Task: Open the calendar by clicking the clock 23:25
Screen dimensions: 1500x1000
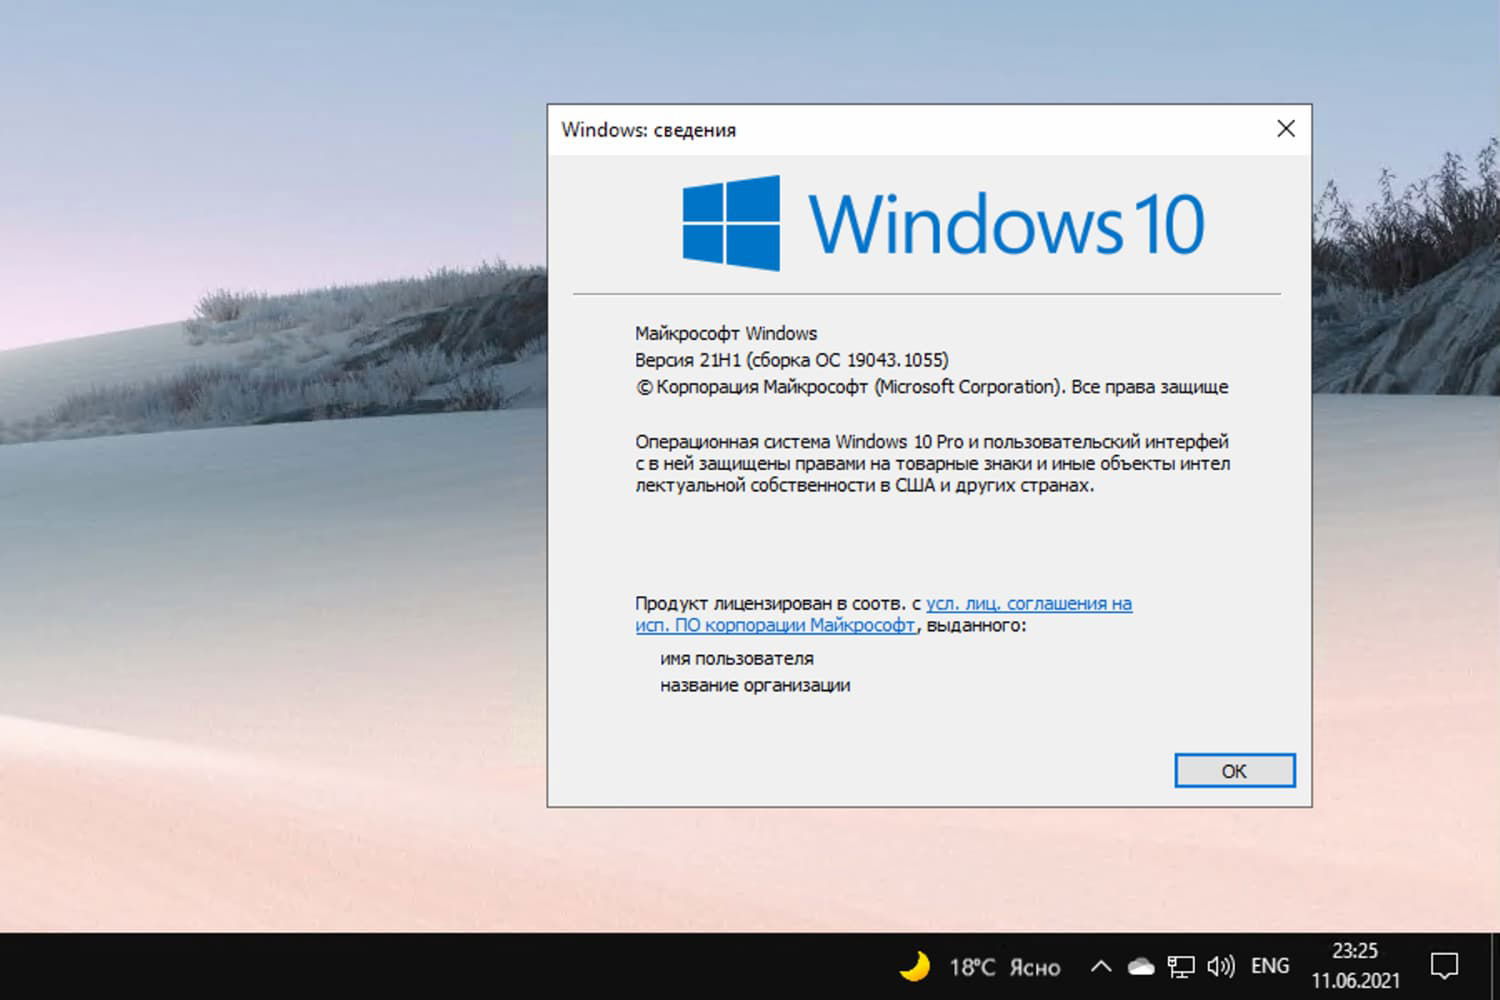Action: tap(1356, 951)
